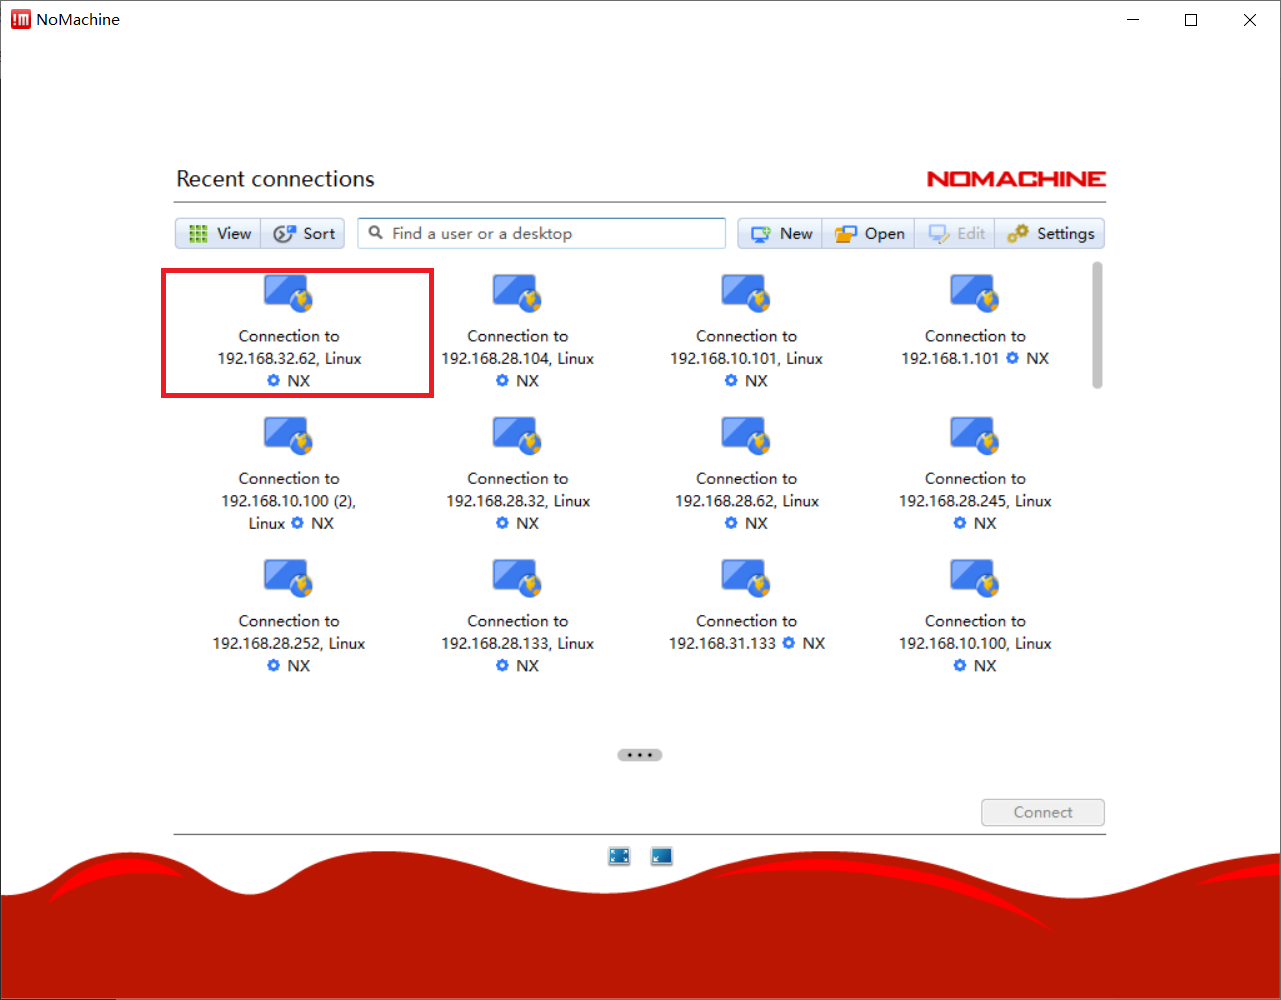Select the connection icon for 192.168.10.101
Viewport: 1281px width, 1000px height.
click(747, 293)
